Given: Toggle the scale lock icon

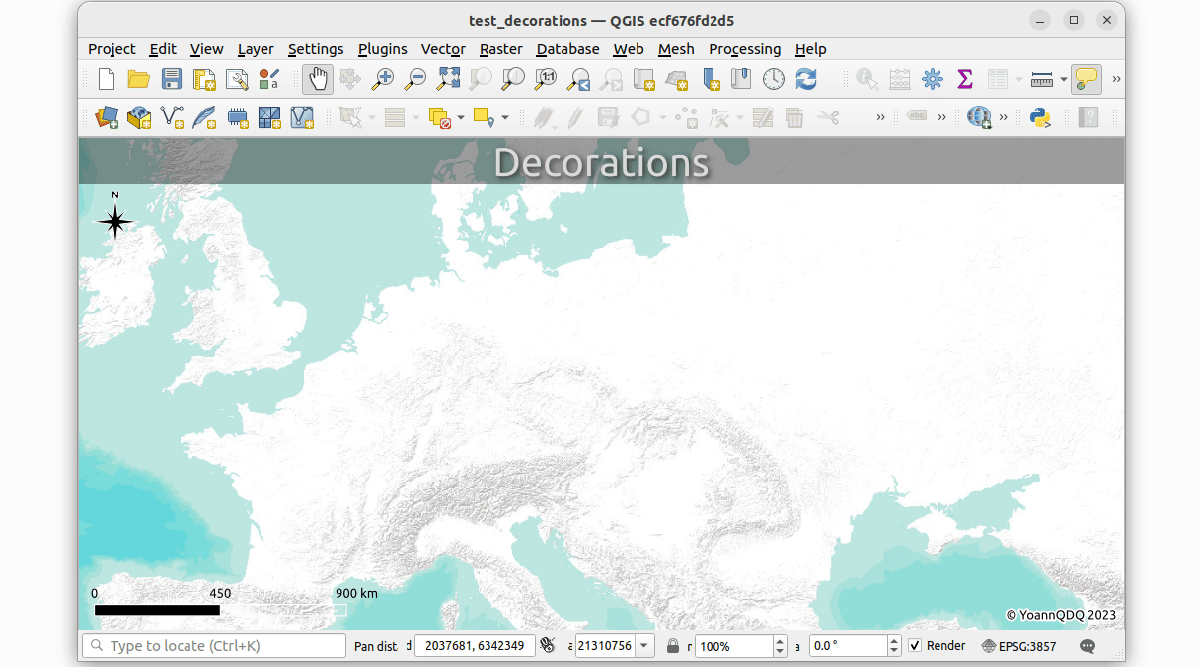Looking at the screenshot, I should click(x=673, y=646).
